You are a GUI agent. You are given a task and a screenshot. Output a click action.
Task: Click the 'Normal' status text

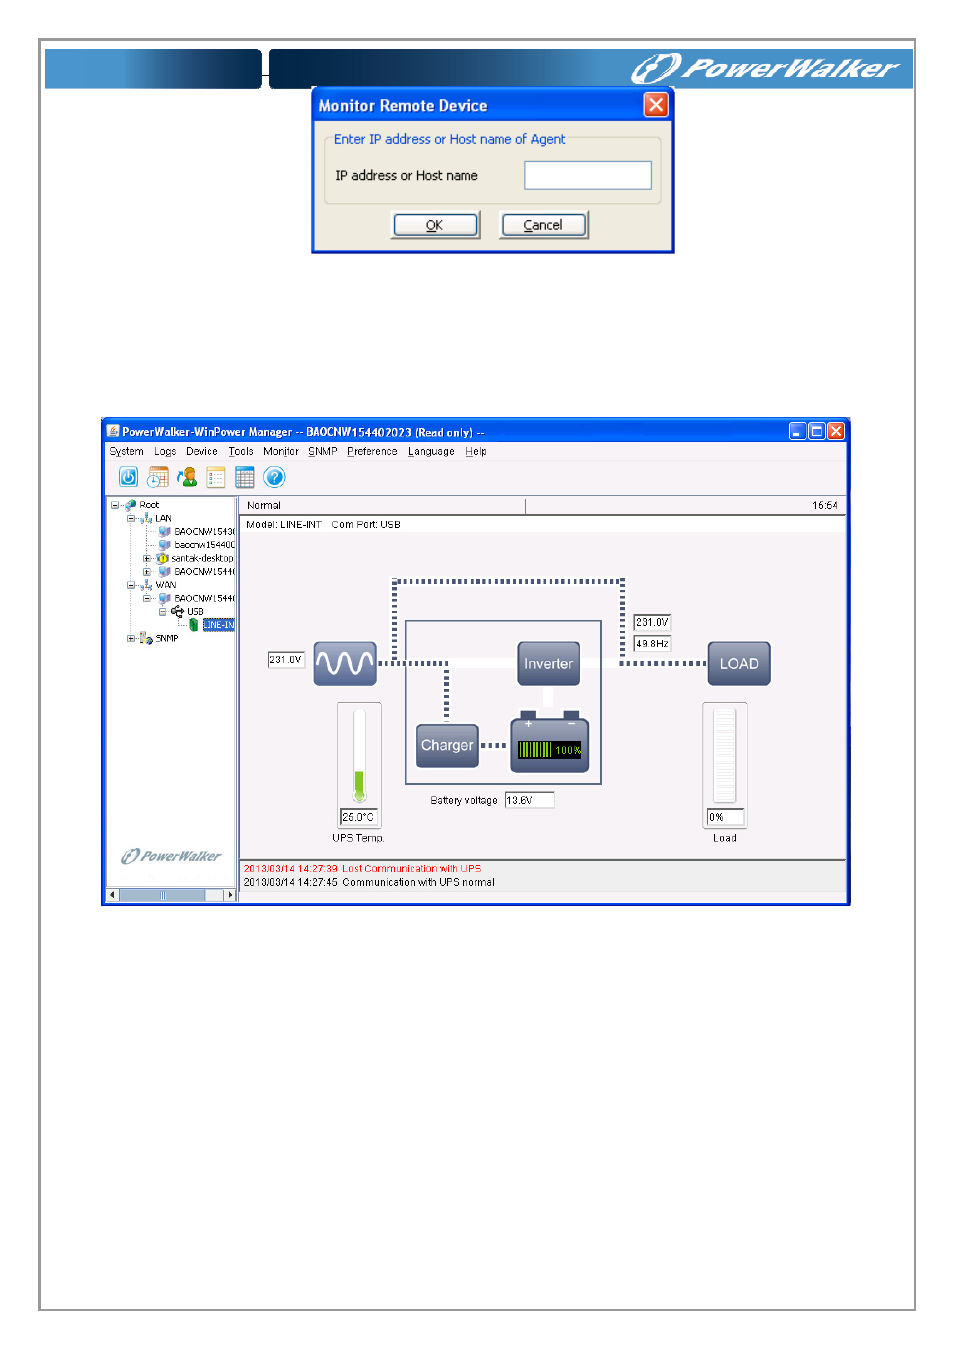tap(264, 505)
